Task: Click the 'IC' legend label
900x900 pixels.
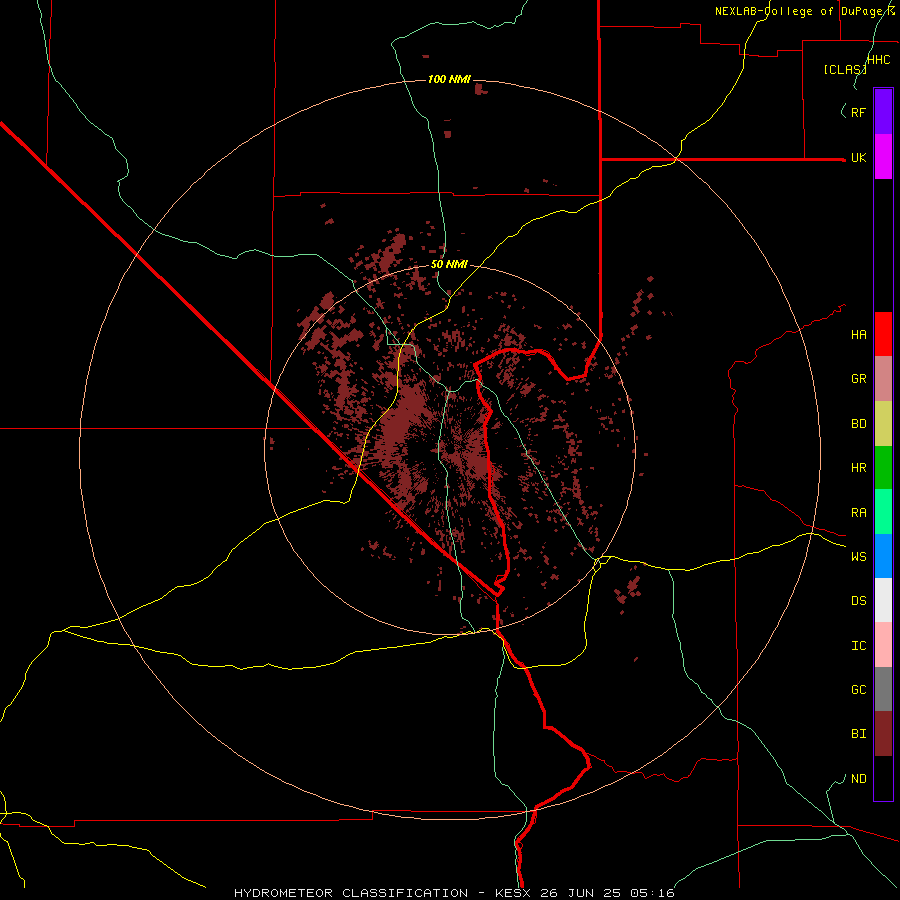Action: pos(858,646)
